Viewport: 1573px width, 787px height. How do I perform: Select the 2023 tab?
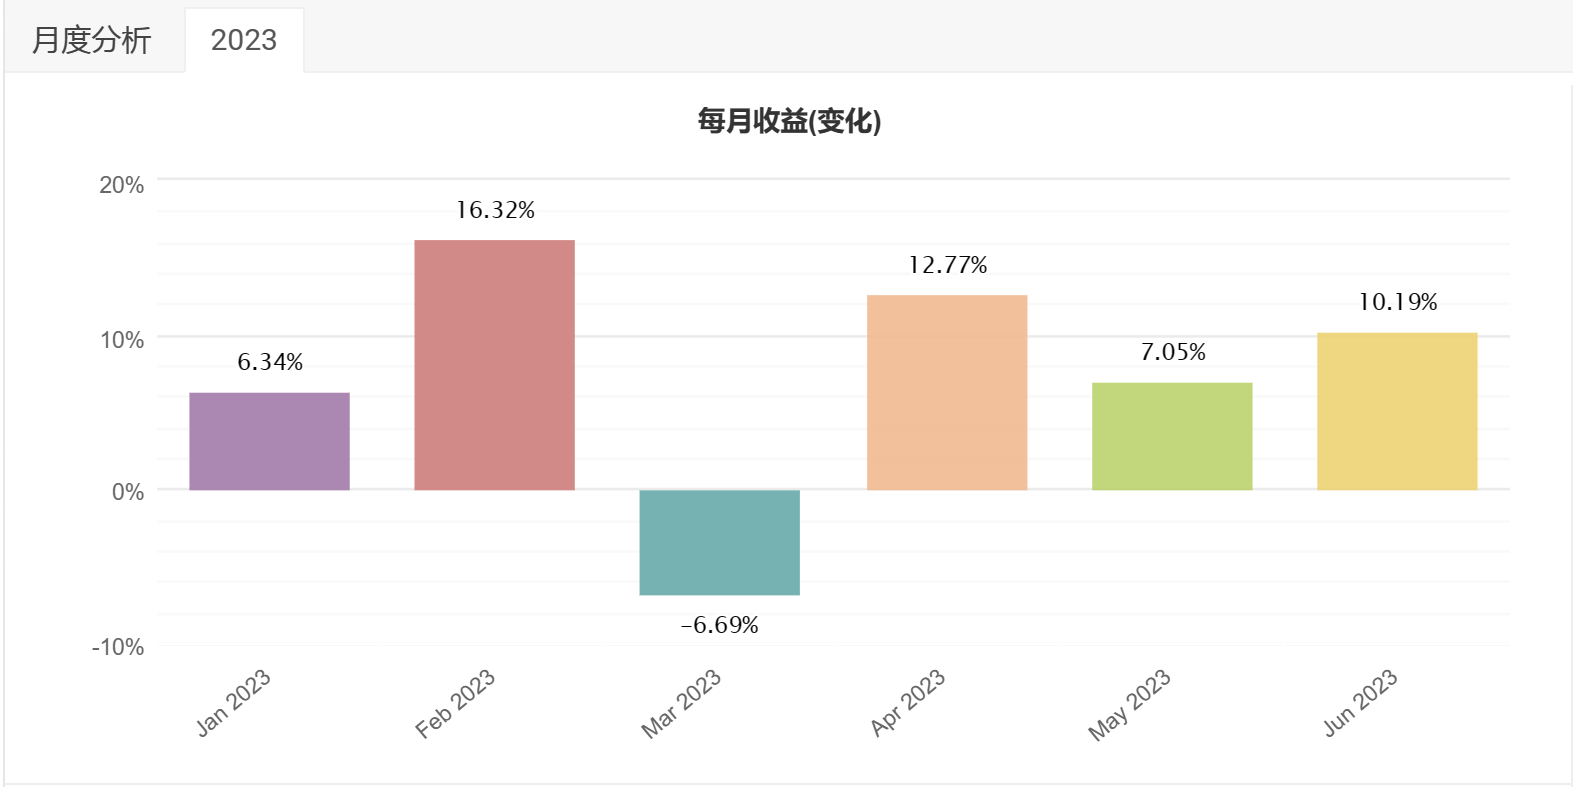click(x=244, y=40)
